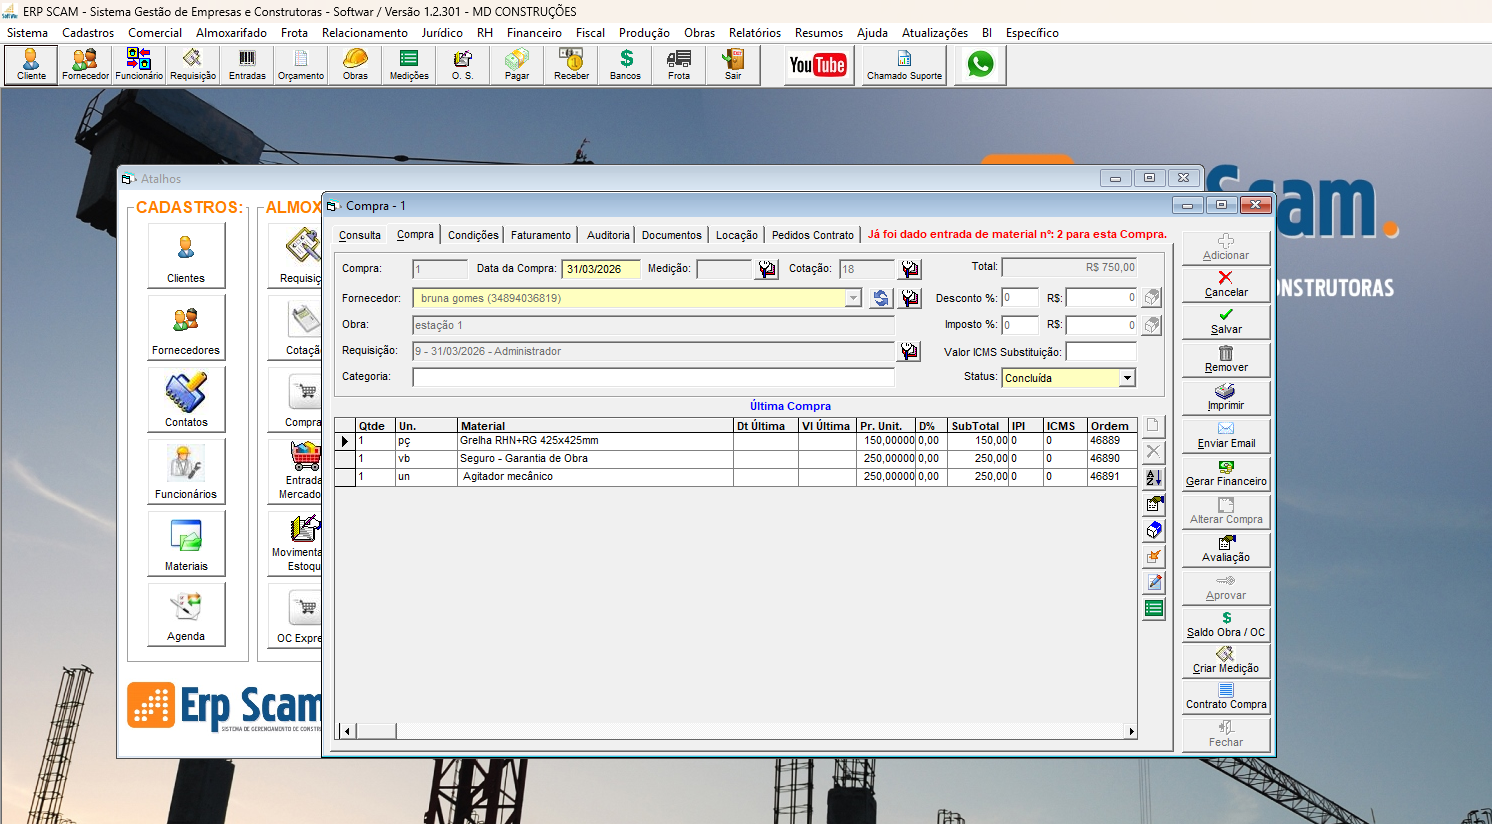Open the Financeiro menu
This screenshot has width=1492, height=824.
coord(534,33)
